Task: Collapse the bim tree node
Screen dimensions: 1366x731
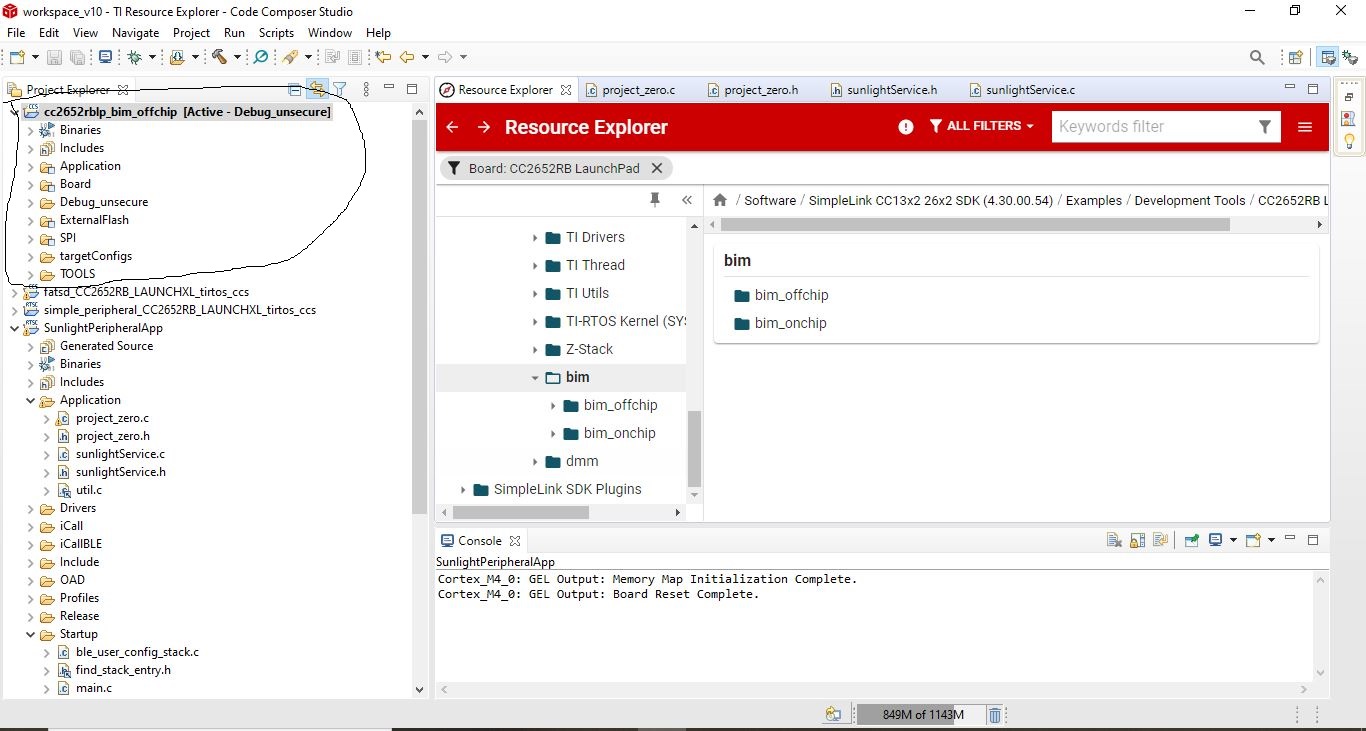Action: [x=535, y=378]
